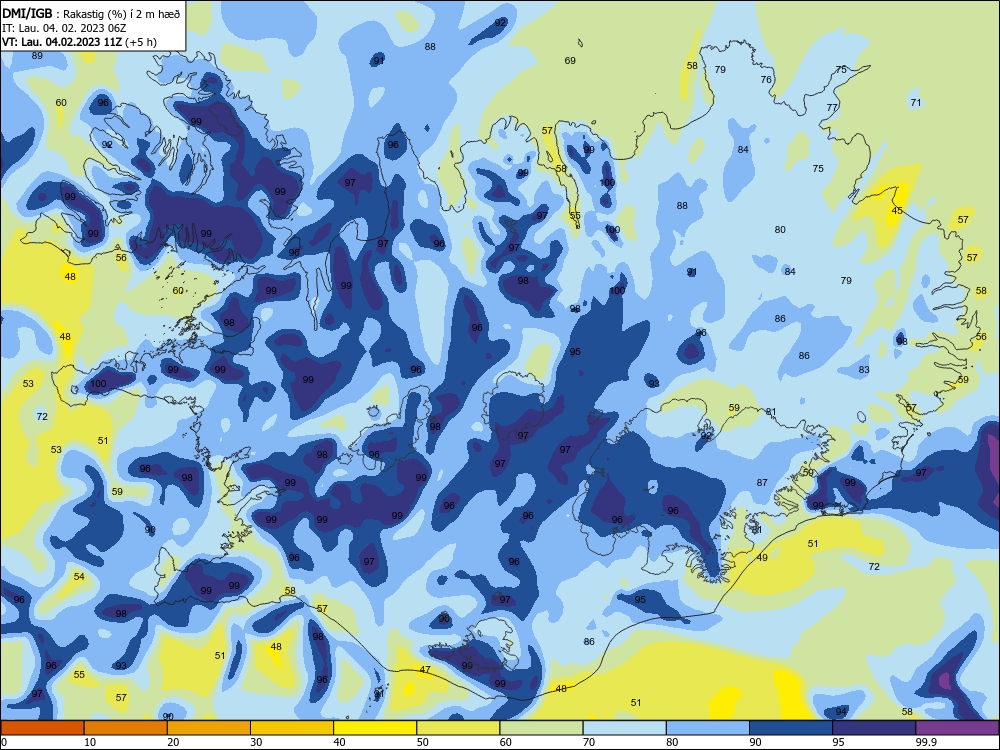Viewport: 1000px width, 750px height.
Task: Click the humidity value '94' on the map
Action: pos(841,711)
